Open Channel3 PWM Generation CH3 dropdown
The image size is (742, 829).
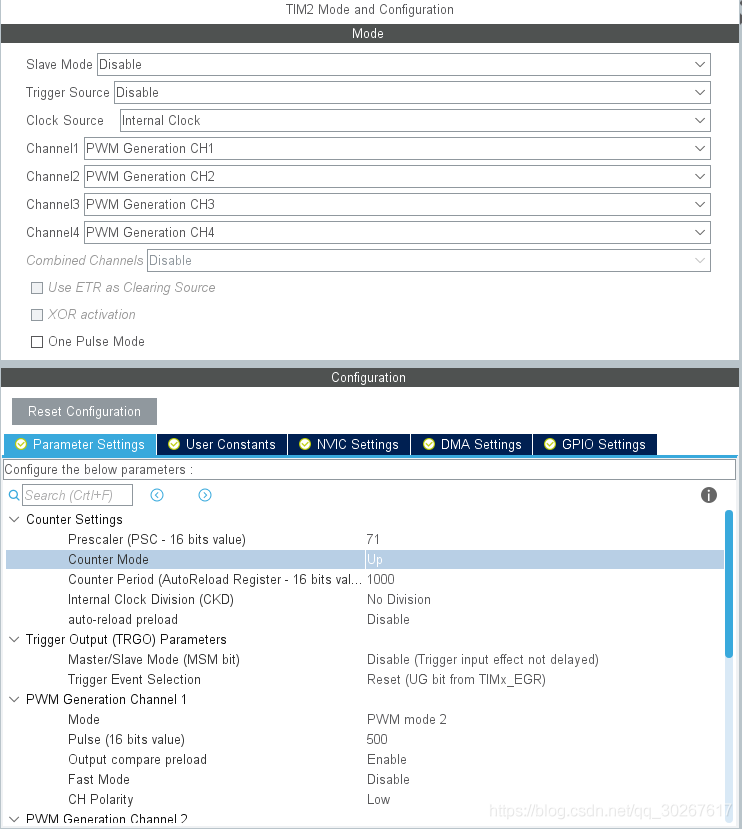tap(397, 205)
